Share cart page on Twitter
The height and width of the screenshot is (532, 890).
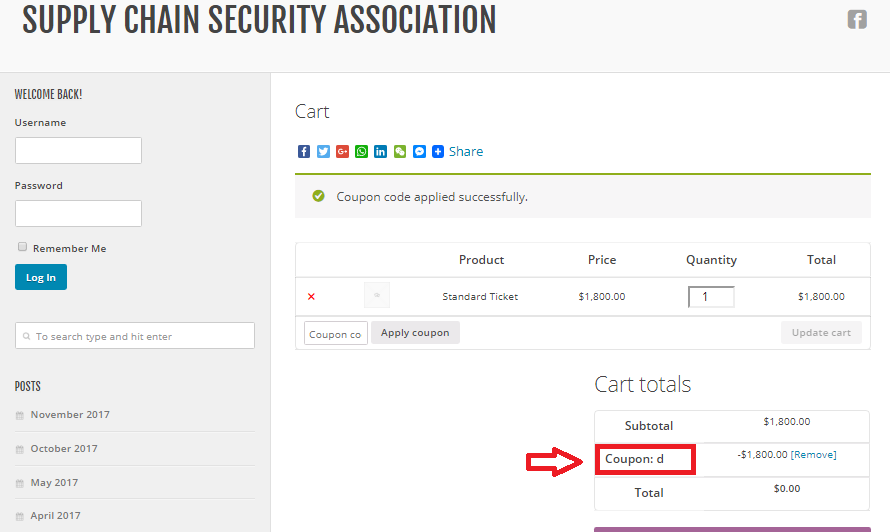(x=323, y=152)
